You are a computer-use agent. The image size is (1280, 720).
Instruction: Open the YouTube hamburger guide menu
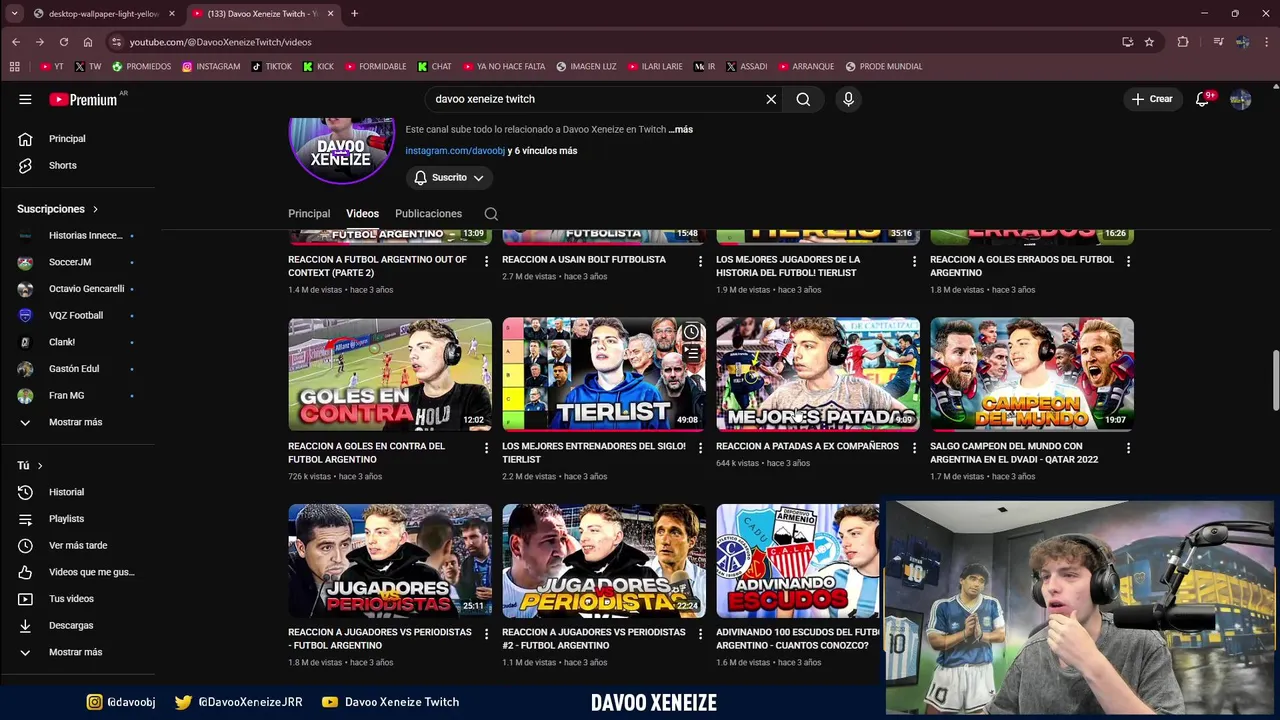(25, 99)
